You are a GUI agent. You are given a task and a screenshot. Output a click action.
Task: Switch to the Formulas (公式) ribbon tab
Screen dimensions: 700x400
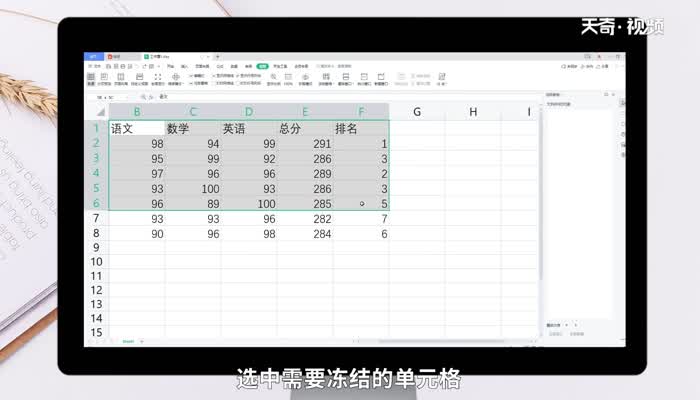point(220,66)
